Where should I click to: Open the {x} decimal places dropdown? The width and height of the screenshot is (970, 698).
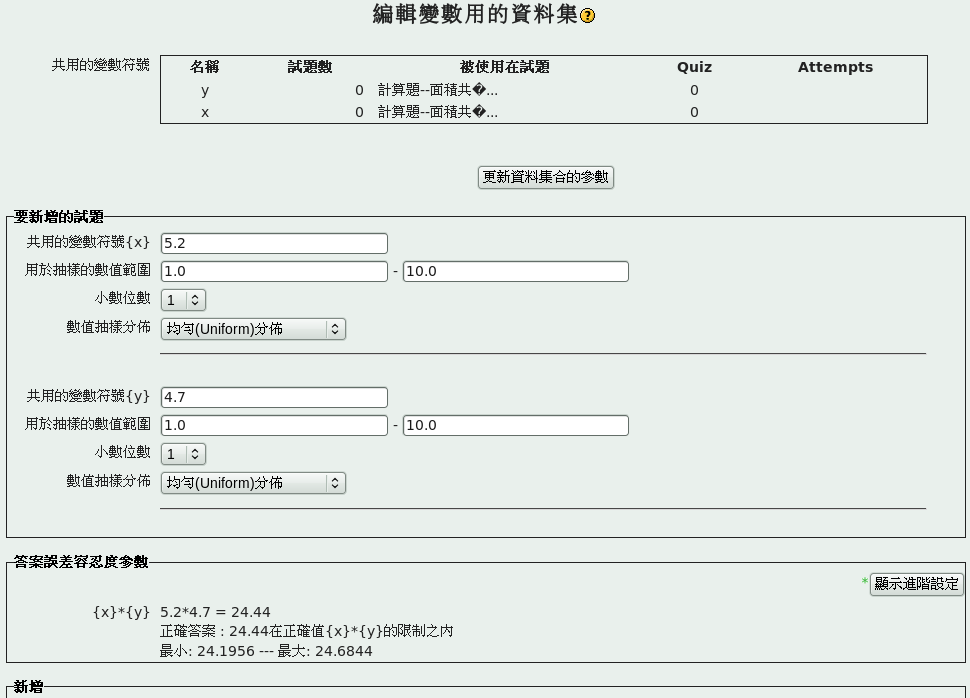[x=183, y=300]
